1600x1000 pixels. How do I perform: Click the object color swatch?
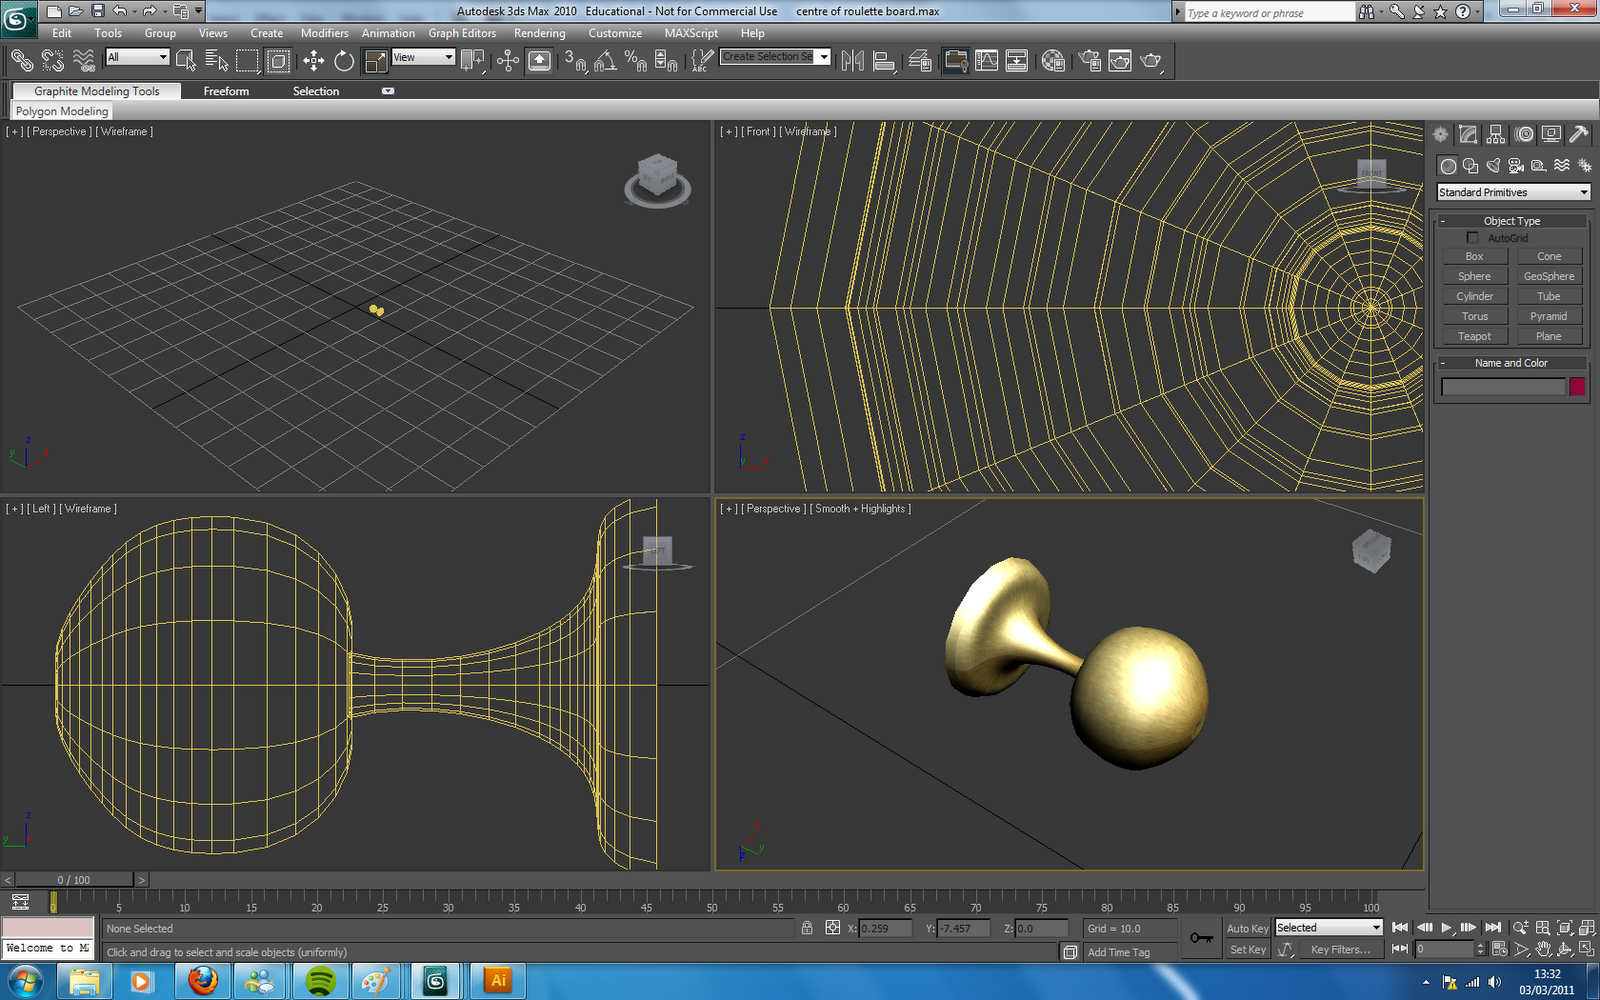[x=1577, y=386]
